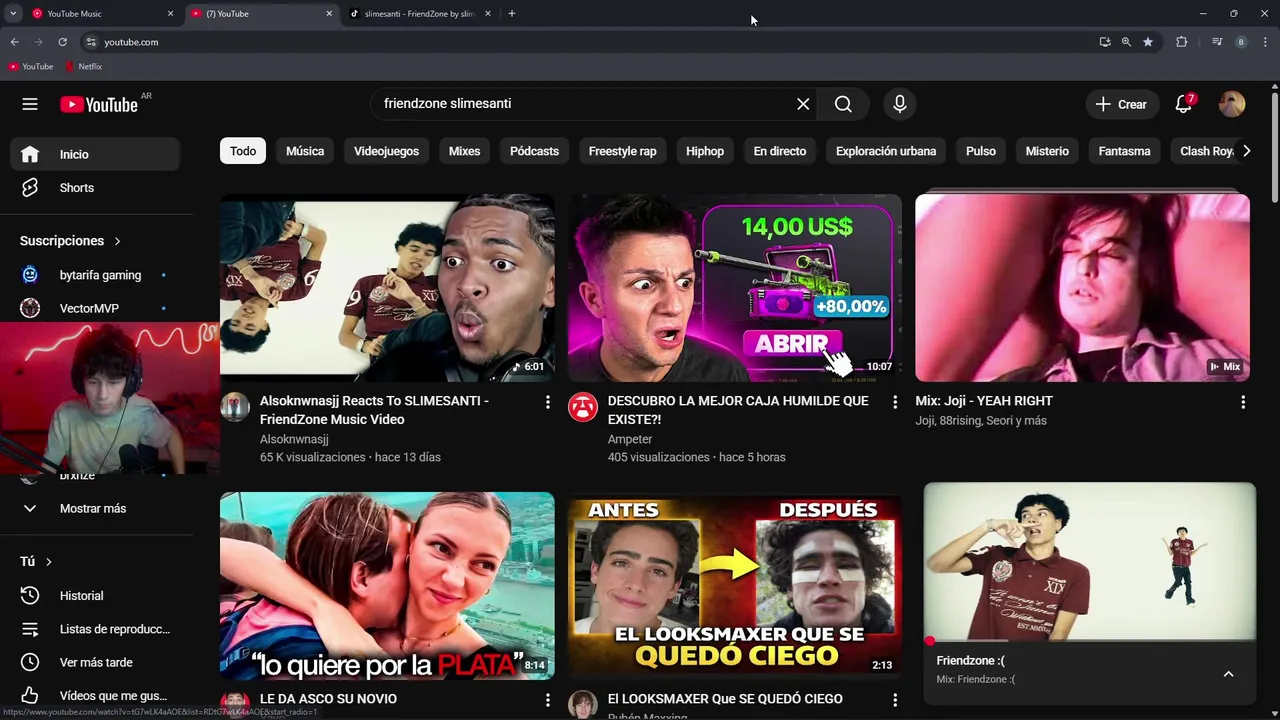Viewport: 1280px width, 720px height.
Task: Expand Mostrar más subscriptions
Action: pyautogui.click(x=95, y=508)
